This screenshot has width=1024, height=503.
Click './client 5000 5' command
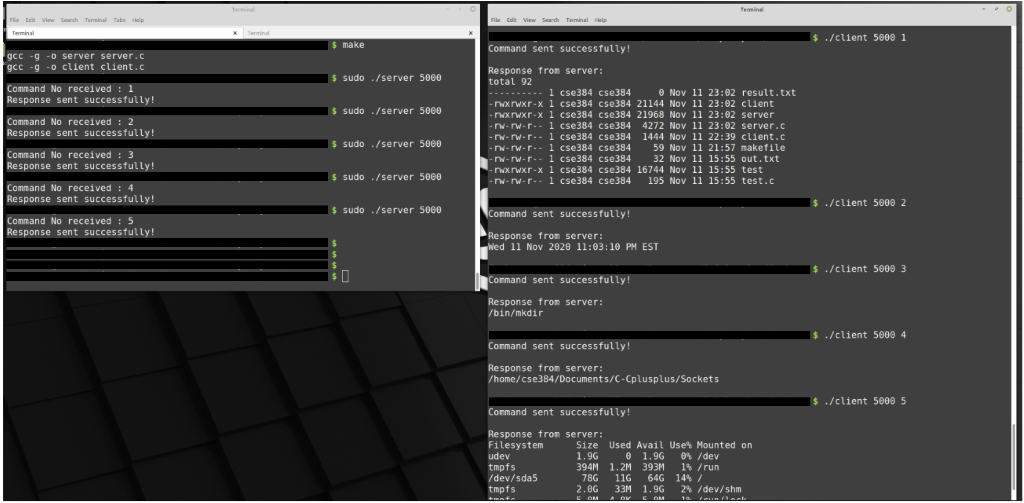pos(865,401)
